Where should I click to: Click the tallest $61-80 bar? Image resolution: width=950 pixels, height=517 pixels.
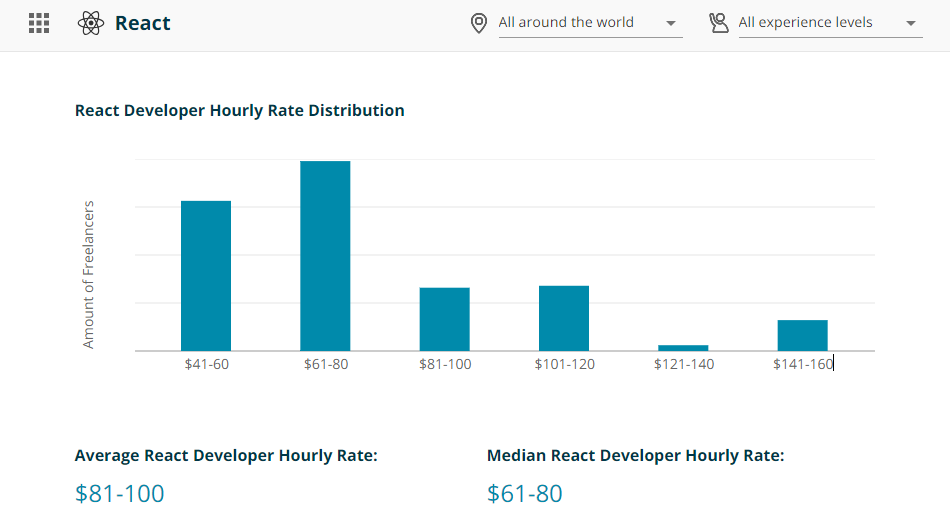tap(325, 256)
